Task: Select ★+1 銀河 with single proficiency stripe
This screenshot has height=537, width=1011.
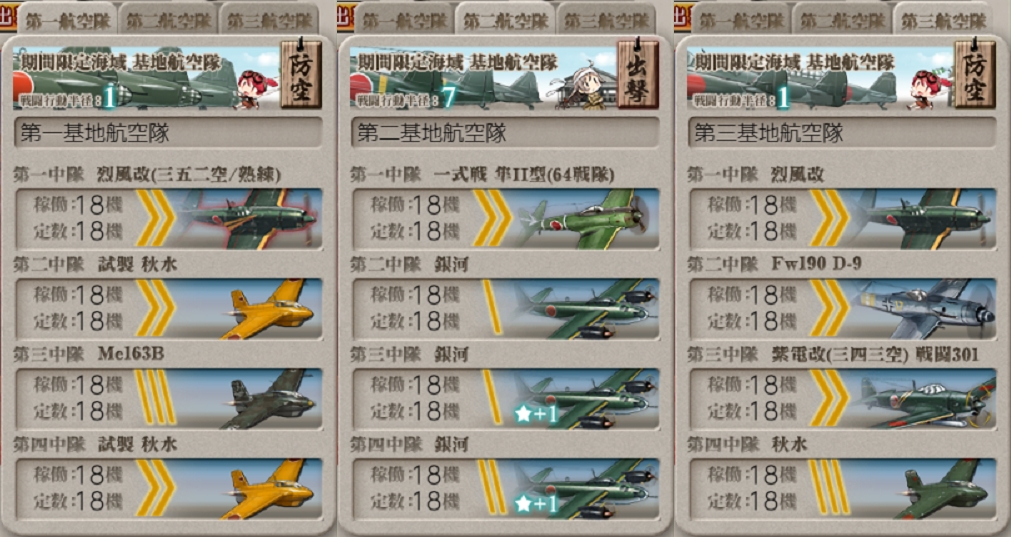Action: pyautogui.click(x=506, y=398)
